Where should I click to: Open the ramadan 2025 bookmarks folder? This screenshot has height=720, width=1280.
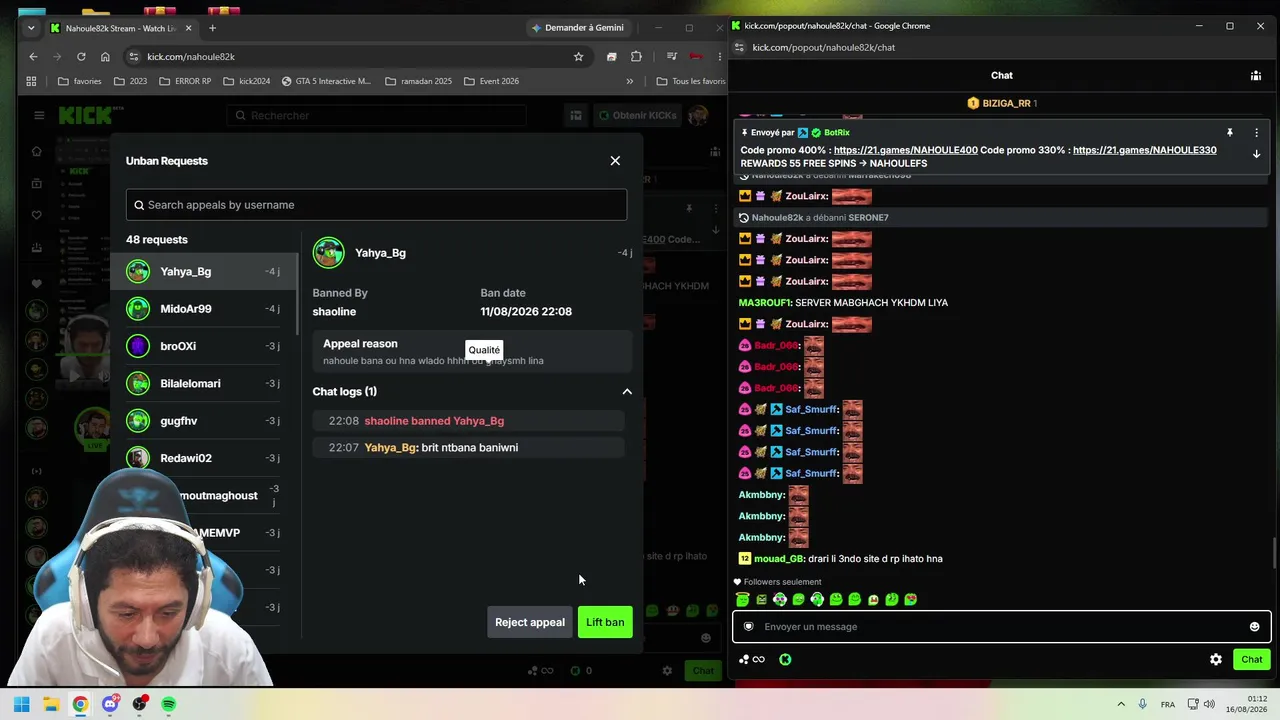point(419,81)
